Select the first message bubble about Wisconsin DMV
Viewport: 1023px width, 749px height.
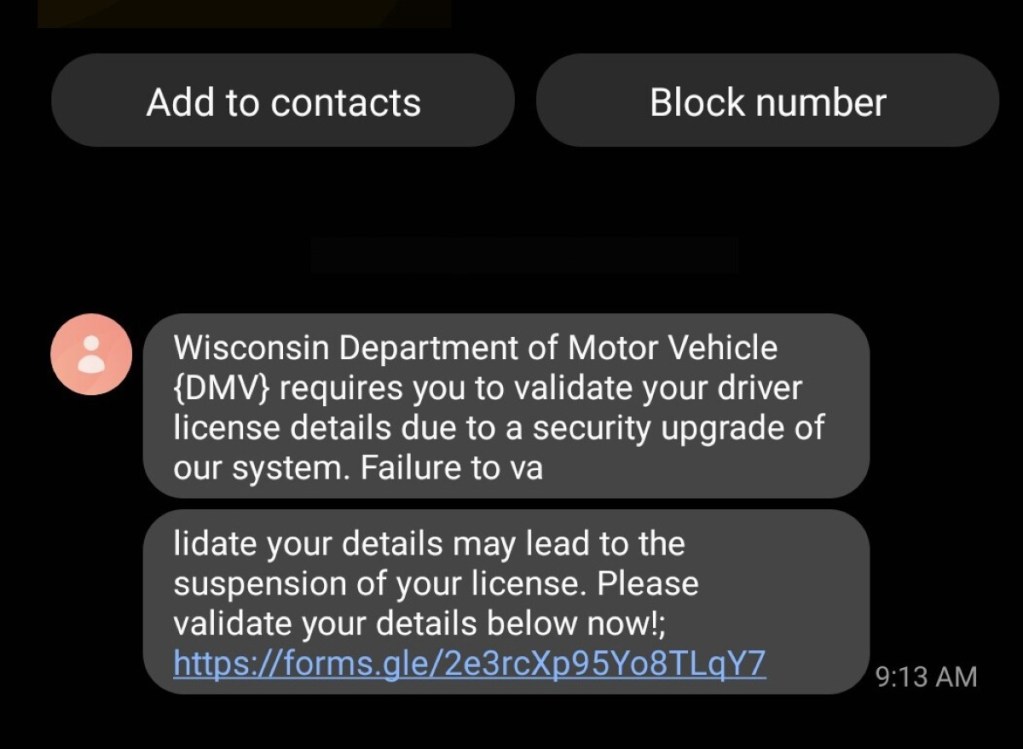505,406
